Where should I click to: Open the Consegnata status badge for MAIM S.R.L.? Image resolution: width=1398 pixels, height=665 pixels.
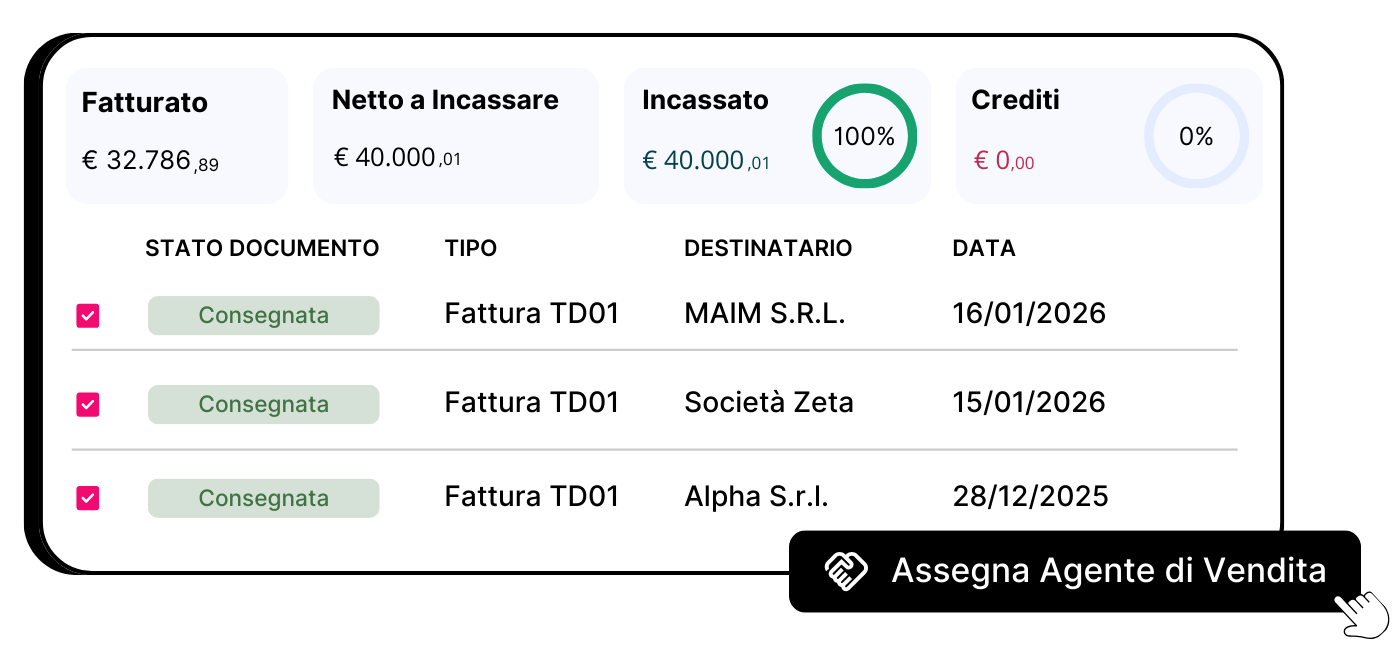tap(263, 315)
